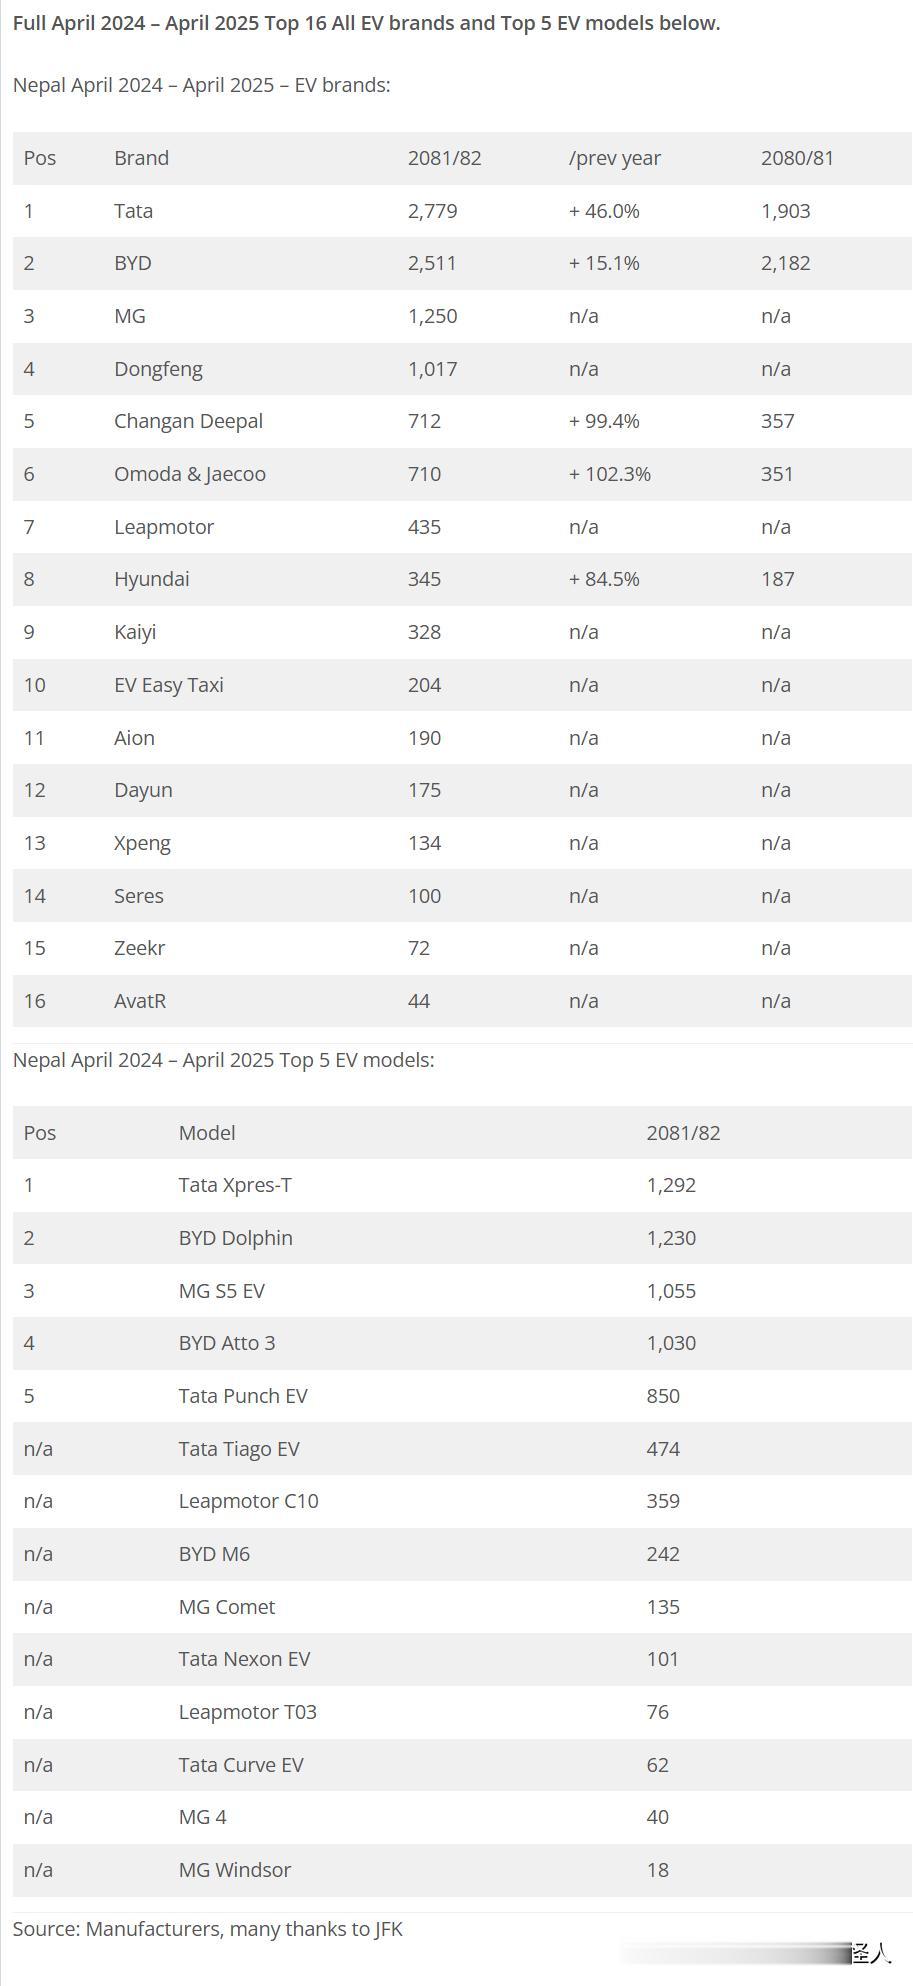Click the Omoda & Jaecoo brand cell
The width and height of the screenshot is (913, 1986).
point(190,474)
